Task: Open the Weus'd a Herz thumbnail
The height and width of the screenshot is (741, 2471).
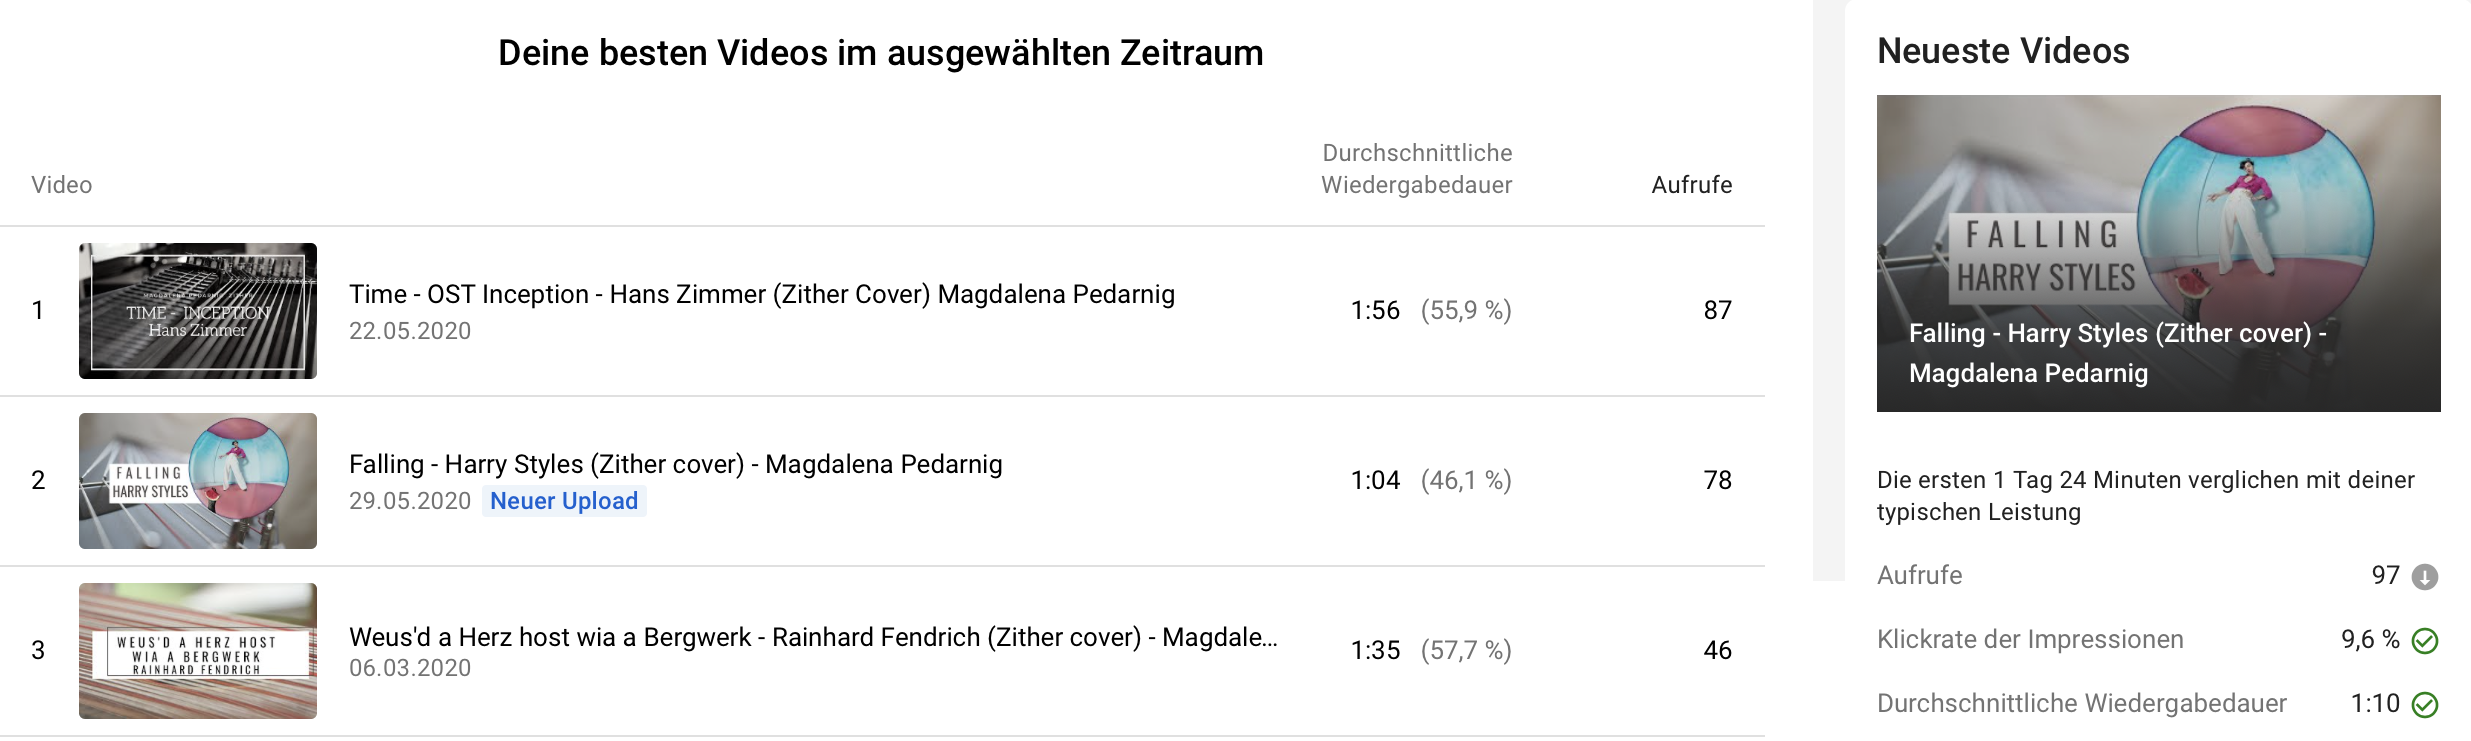Action: 198,651
